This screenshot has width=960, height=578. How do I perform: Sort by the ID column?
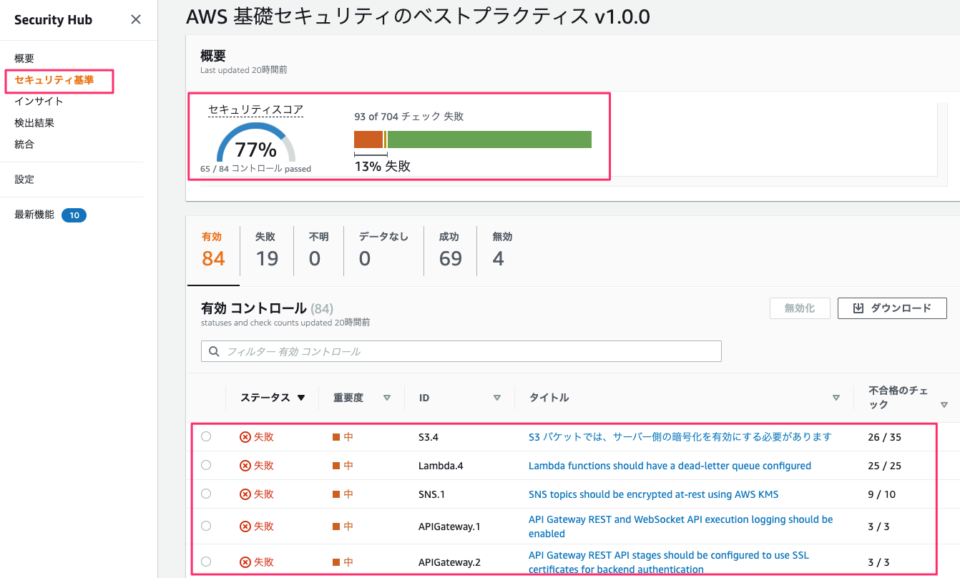(459, 397)
